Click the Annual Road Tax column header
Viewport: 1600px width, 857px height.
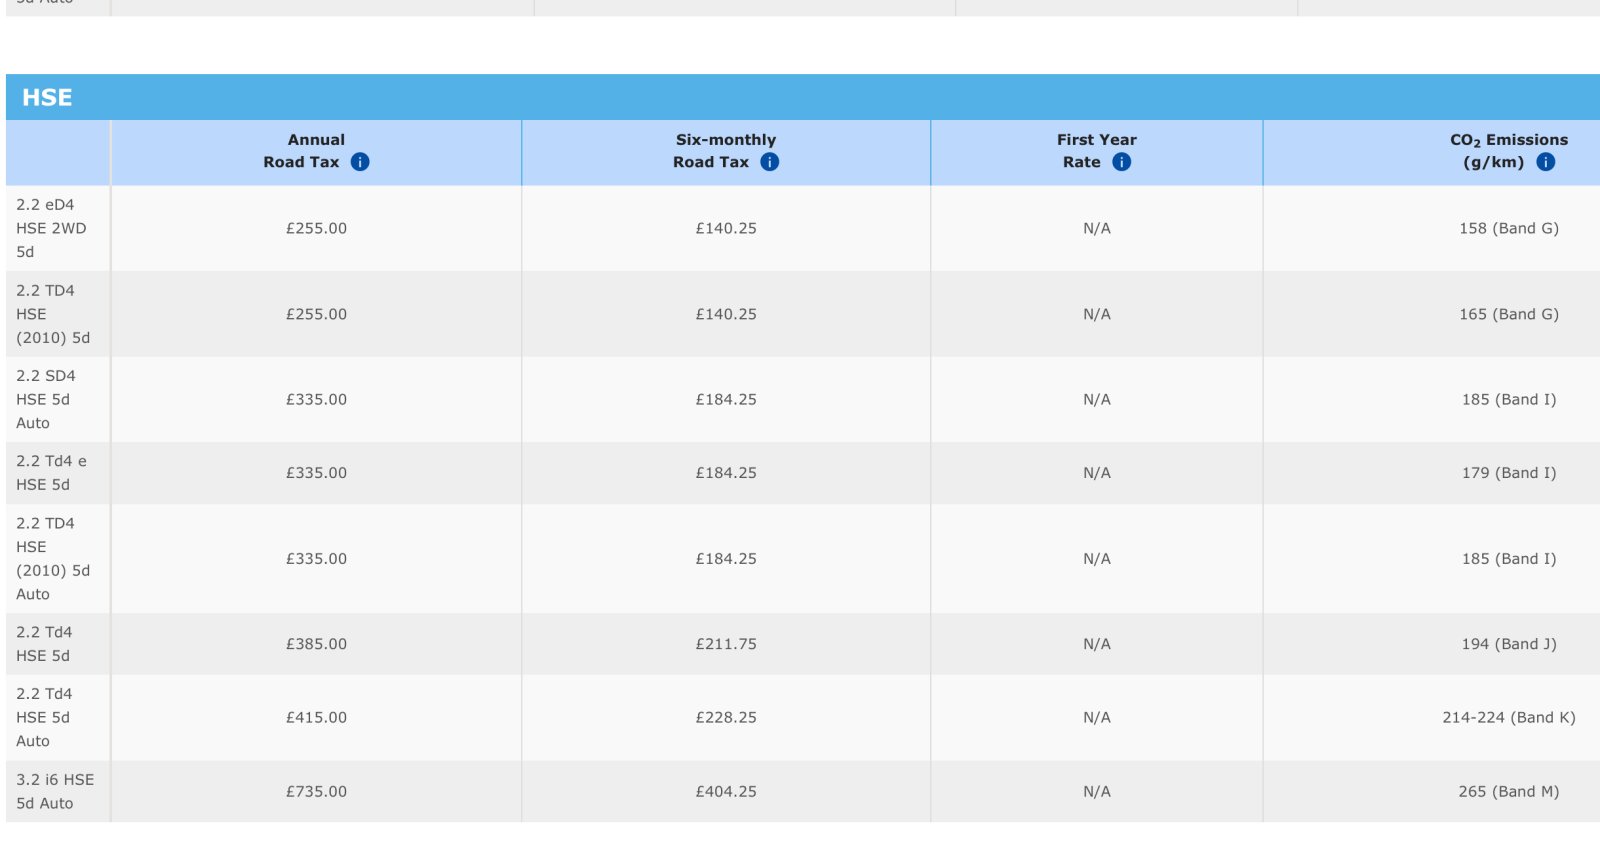click(316, 152)
